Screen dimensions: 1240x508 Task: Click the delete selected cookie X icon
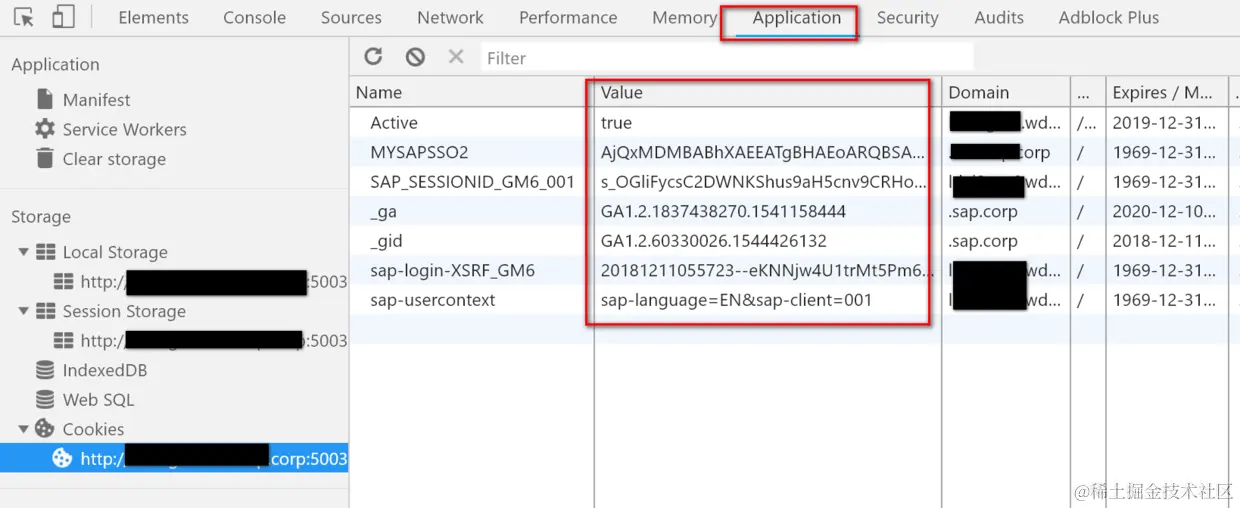point(456,57)
